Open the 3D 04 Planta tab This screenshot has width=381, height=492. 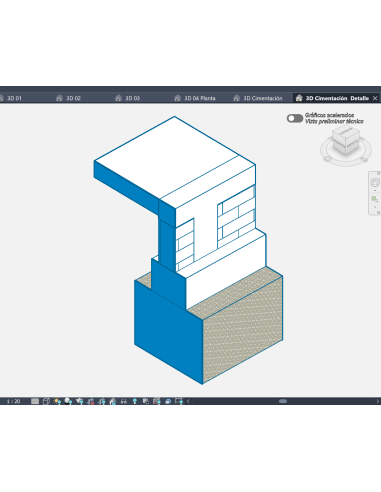195,98
